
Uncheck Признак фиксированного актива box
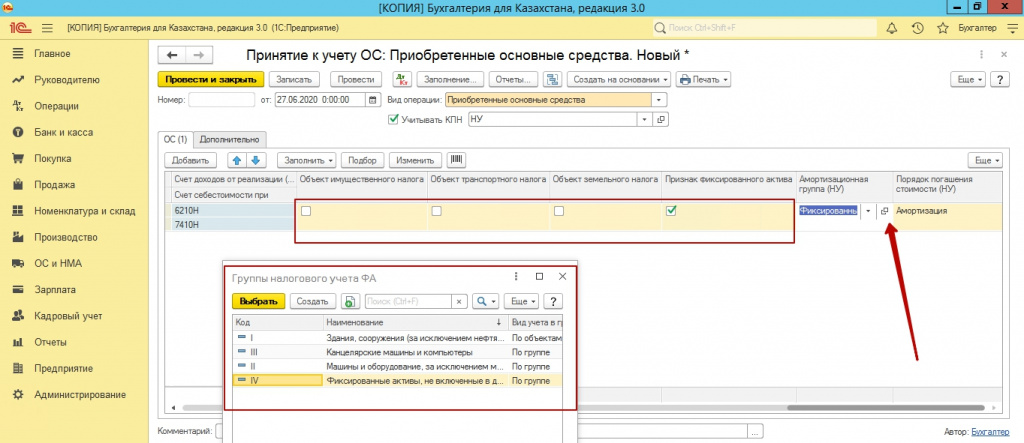[671, 210]
